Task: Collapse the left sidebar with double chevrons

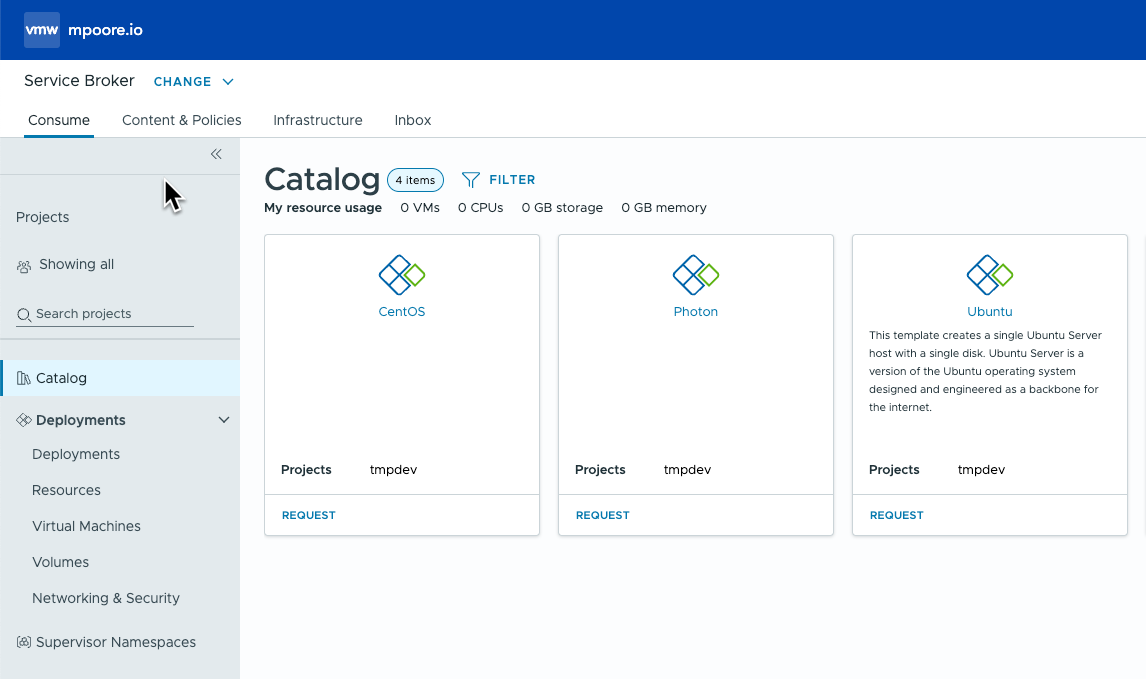Action: point(216,154)
